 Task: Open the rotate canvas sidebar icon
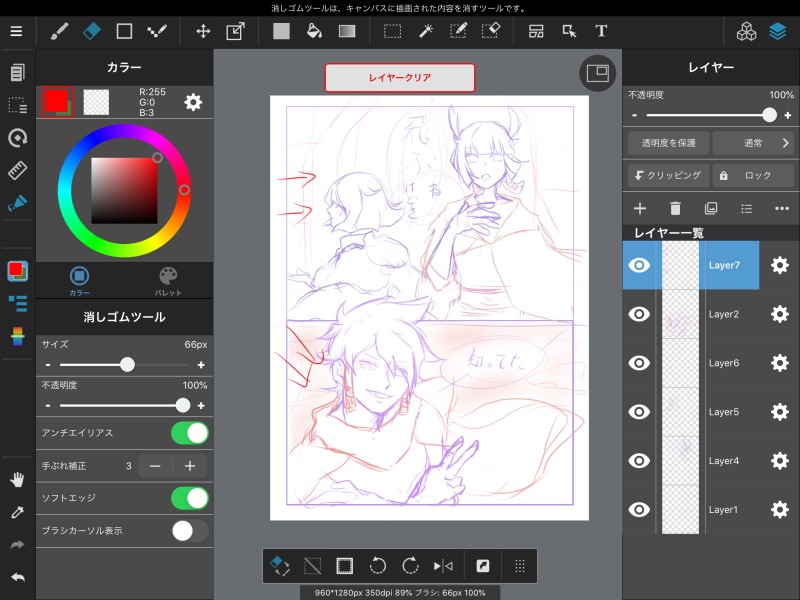coord(17,138)
